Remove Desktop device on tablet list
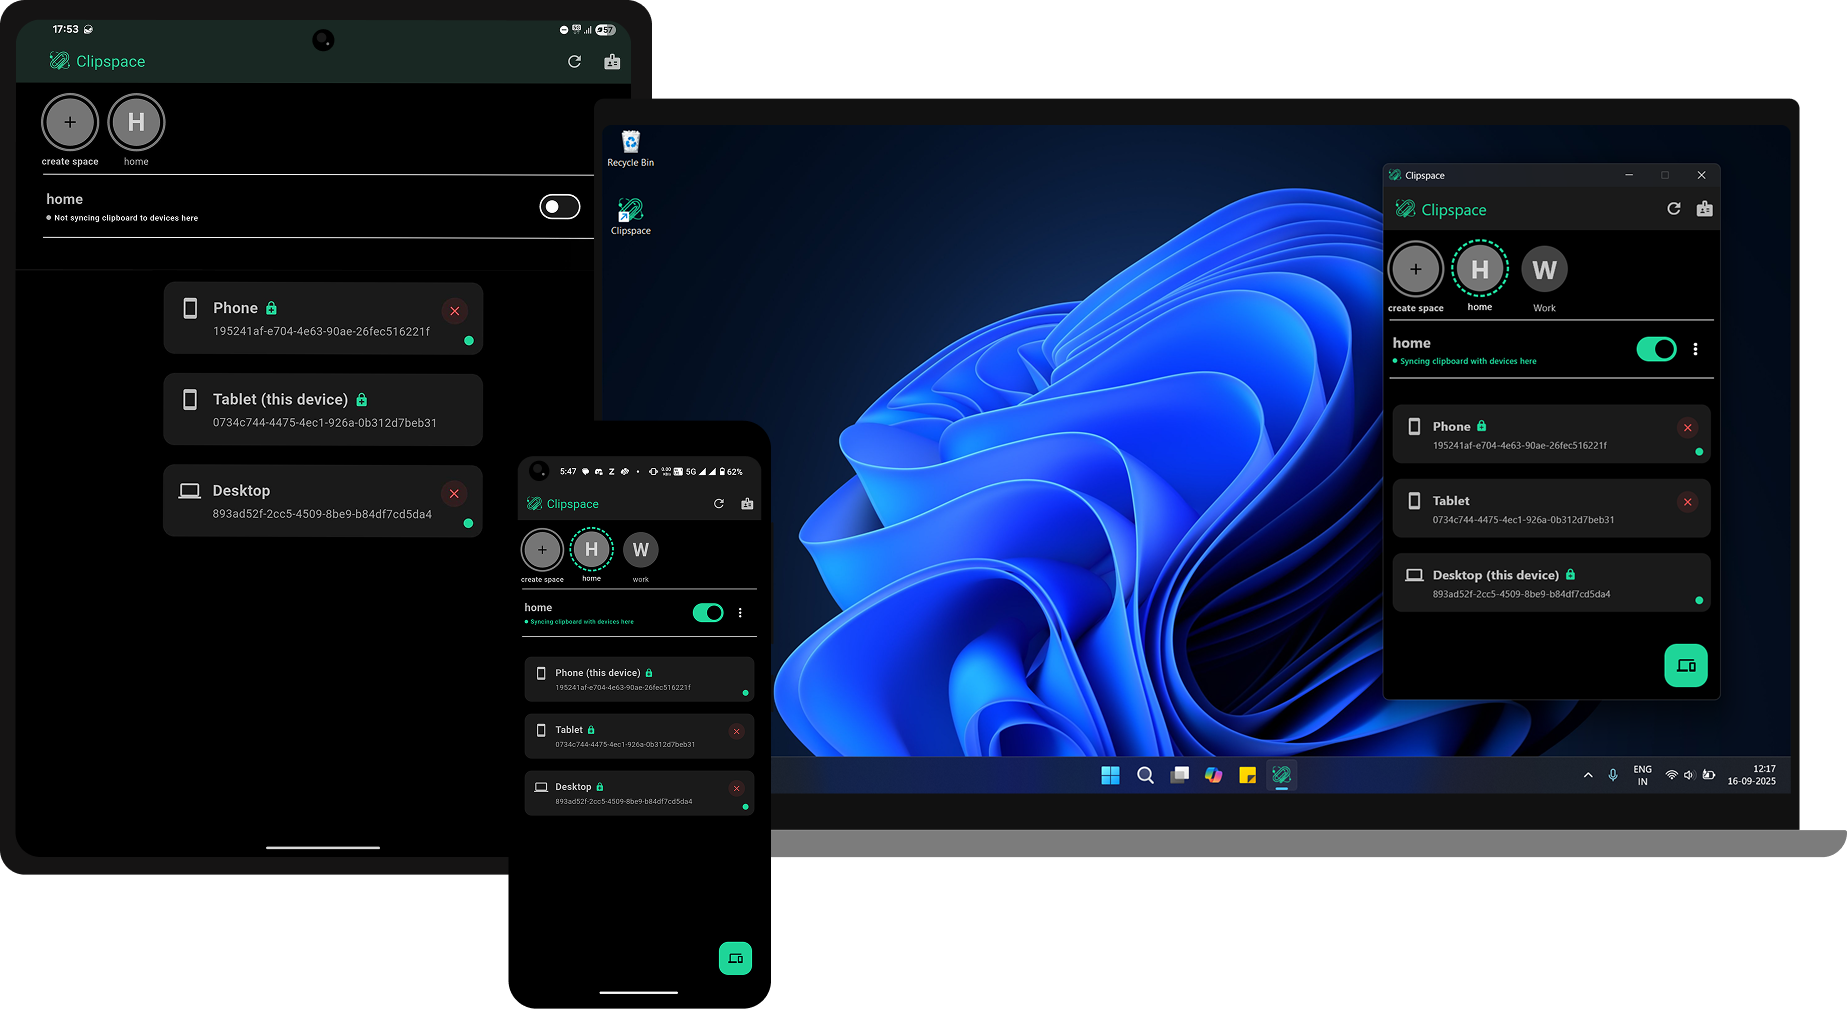 [454, 494]
